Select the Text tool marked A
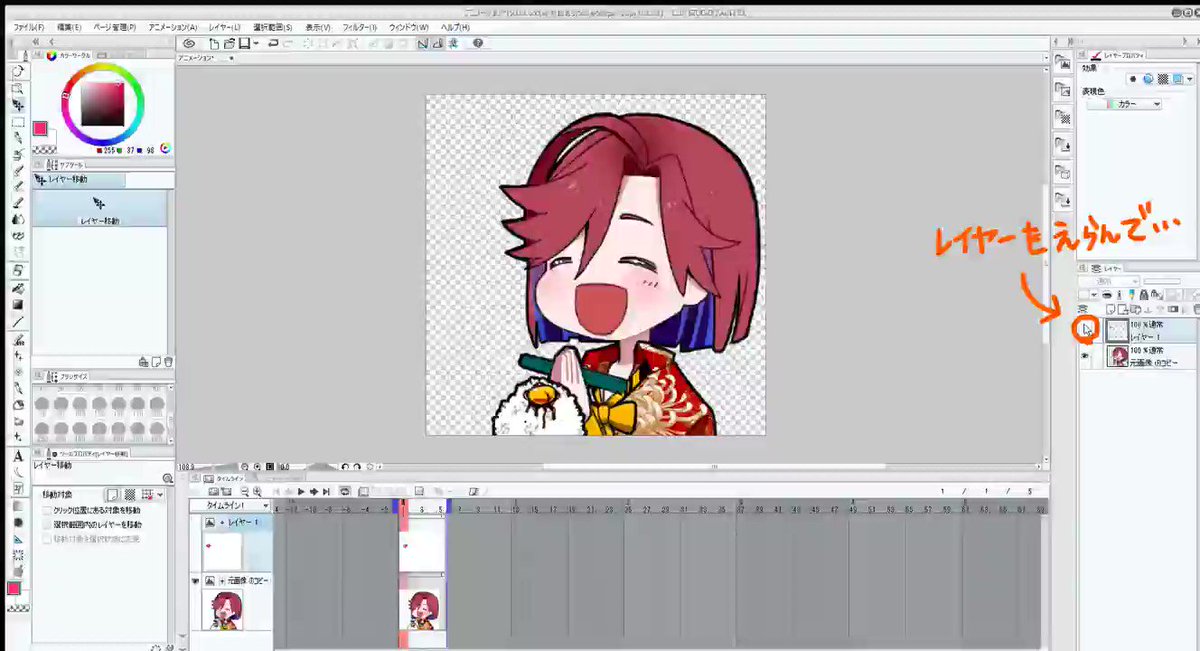The width and height of the screenshot is (1200, 651). pos(19,456)
